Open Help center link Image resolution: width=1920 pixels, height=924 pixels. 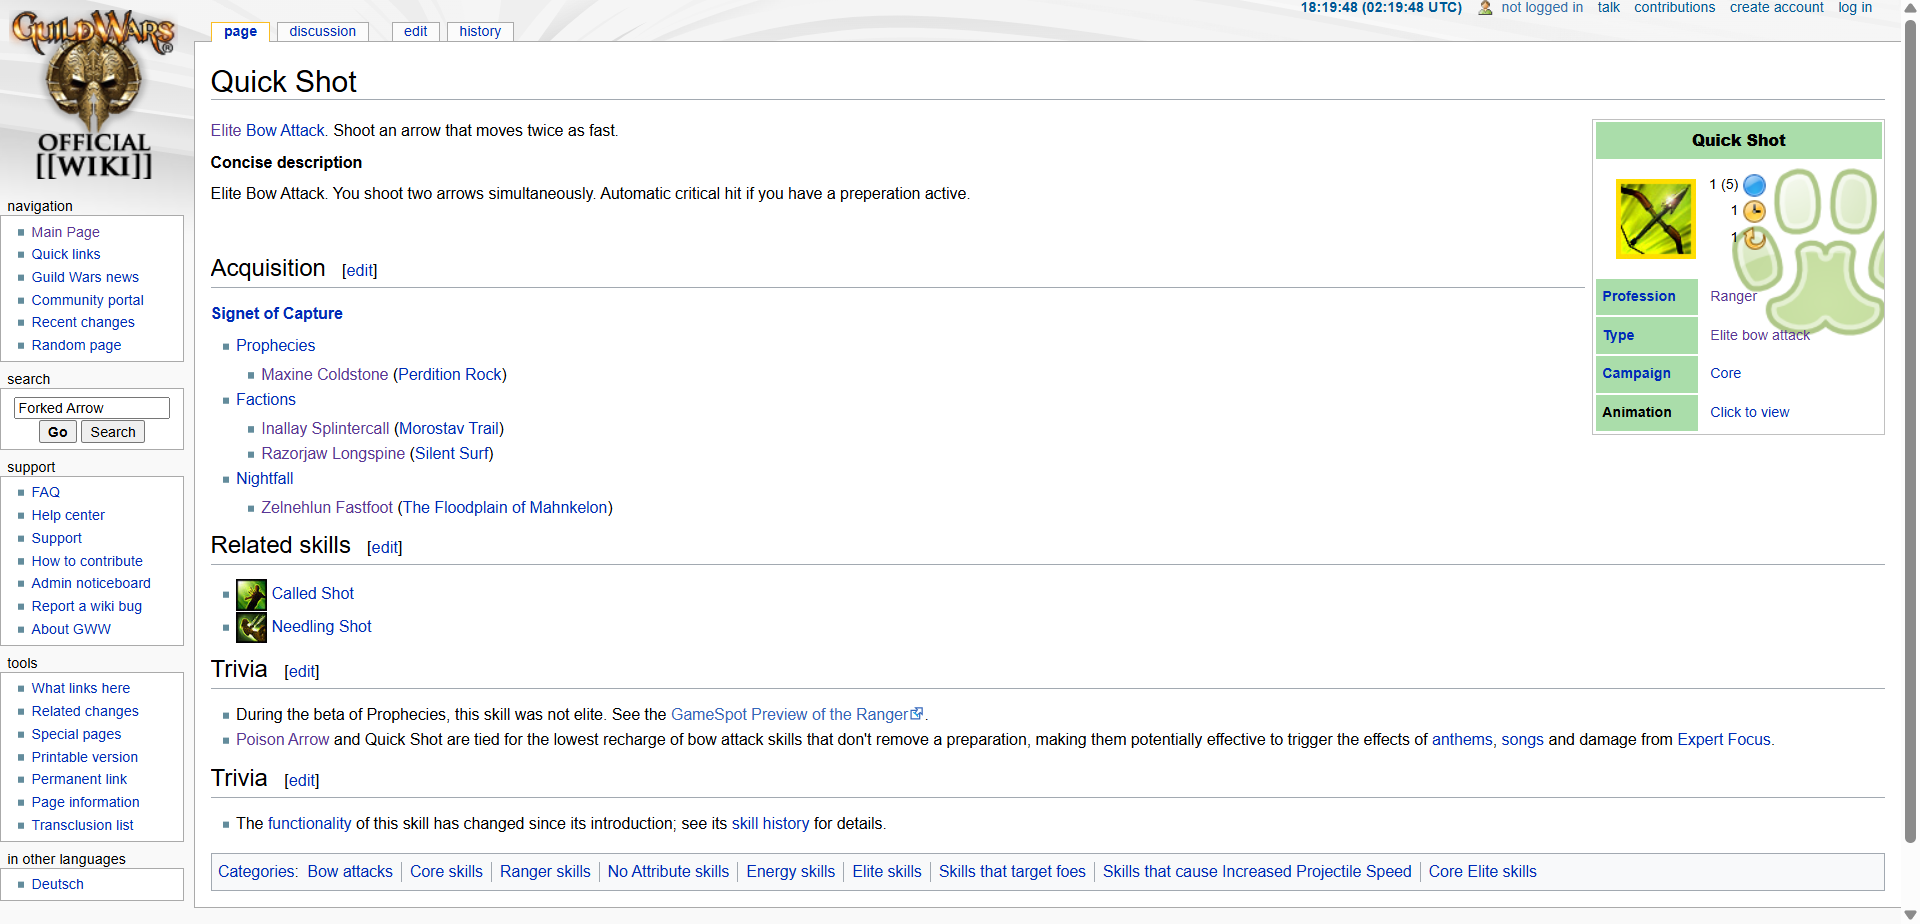(68, 515)
